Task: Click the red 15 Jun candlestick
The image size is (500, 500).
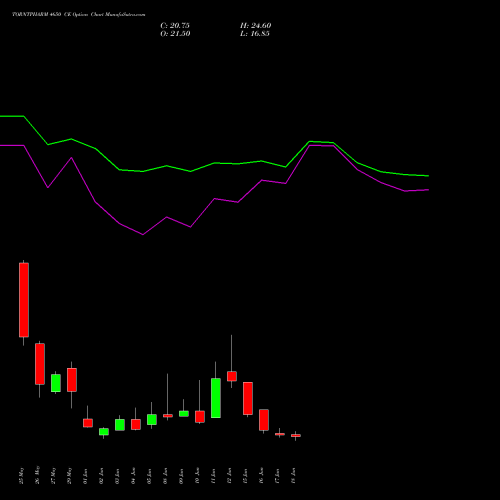Action: click(248, 398)
